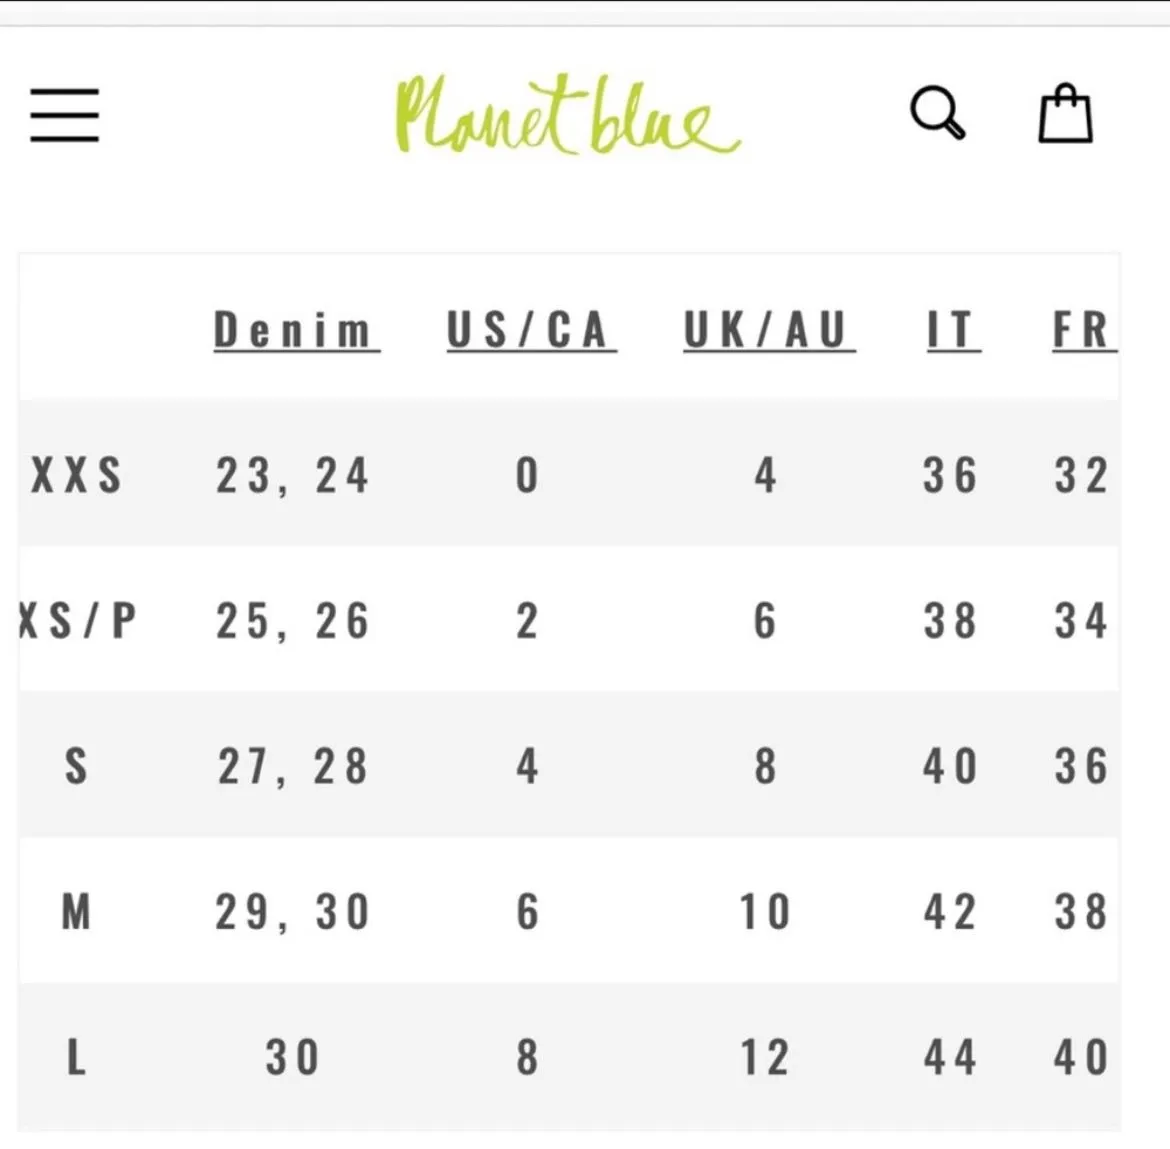The image size is (1170, 1149).
Task: Open the shopping bag cart
Action: [x=1066, y=113]
